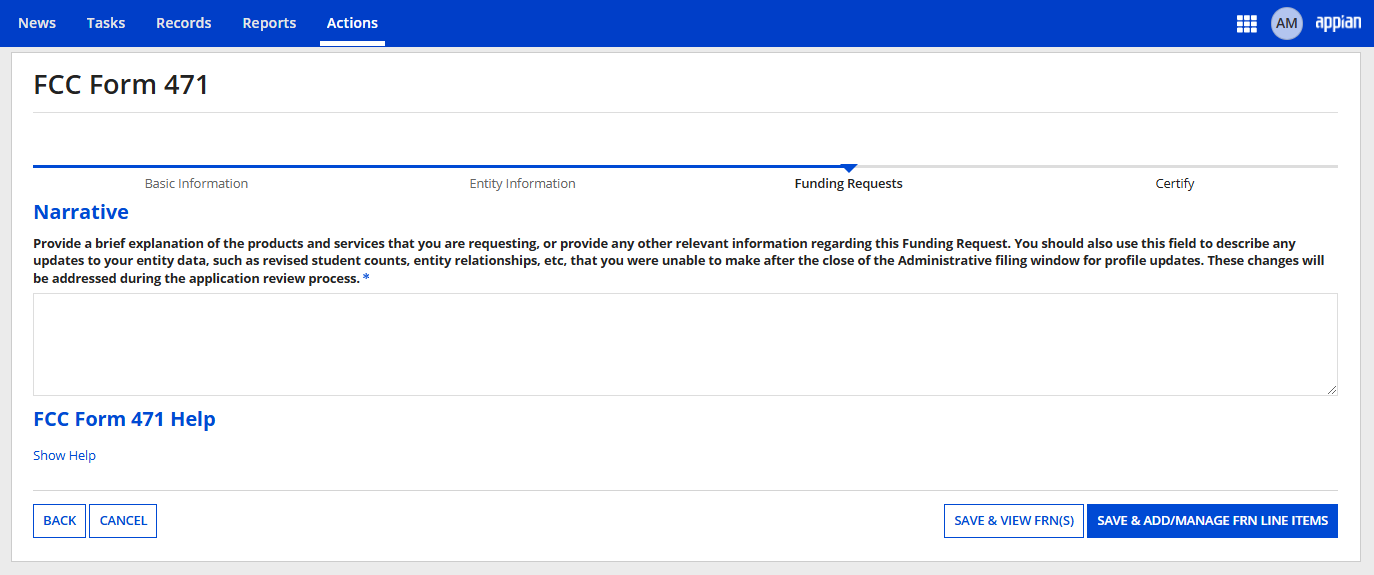Select the Actions tab
The height and width of the screenshot is (575, 1374).
pos(352,23)
